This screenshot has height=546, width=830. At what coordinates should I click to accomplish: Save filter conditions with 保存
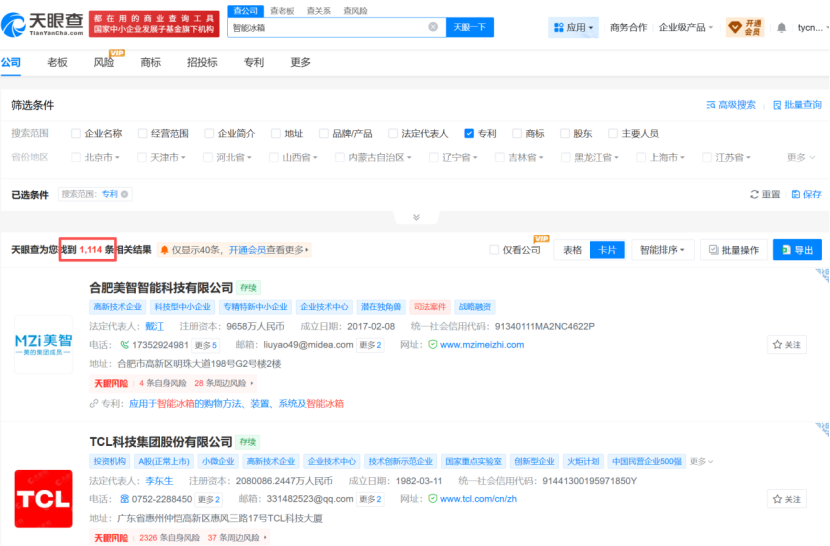coord(806,194)
